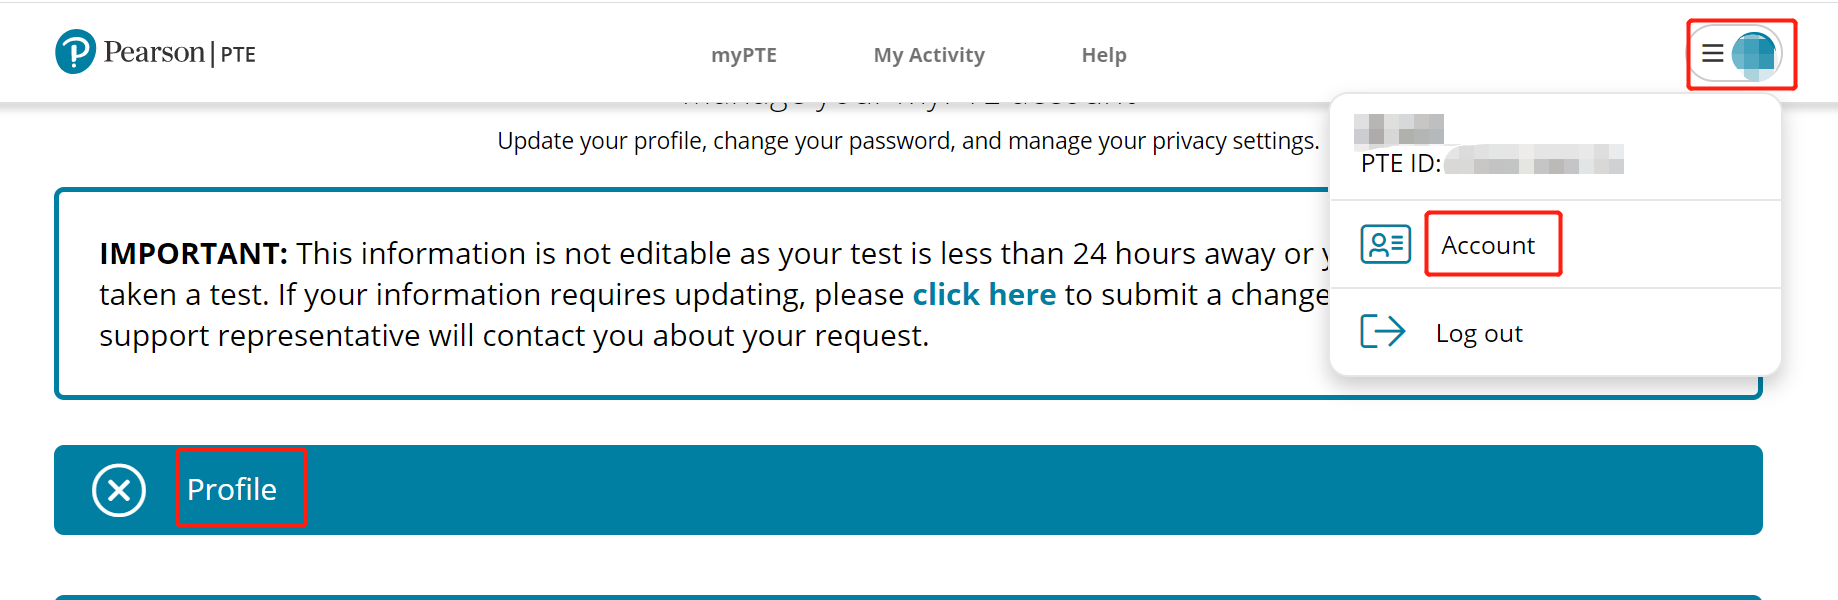Open the hamburger menu icon
This screenshot has height=600, width=1838.
1712,54
